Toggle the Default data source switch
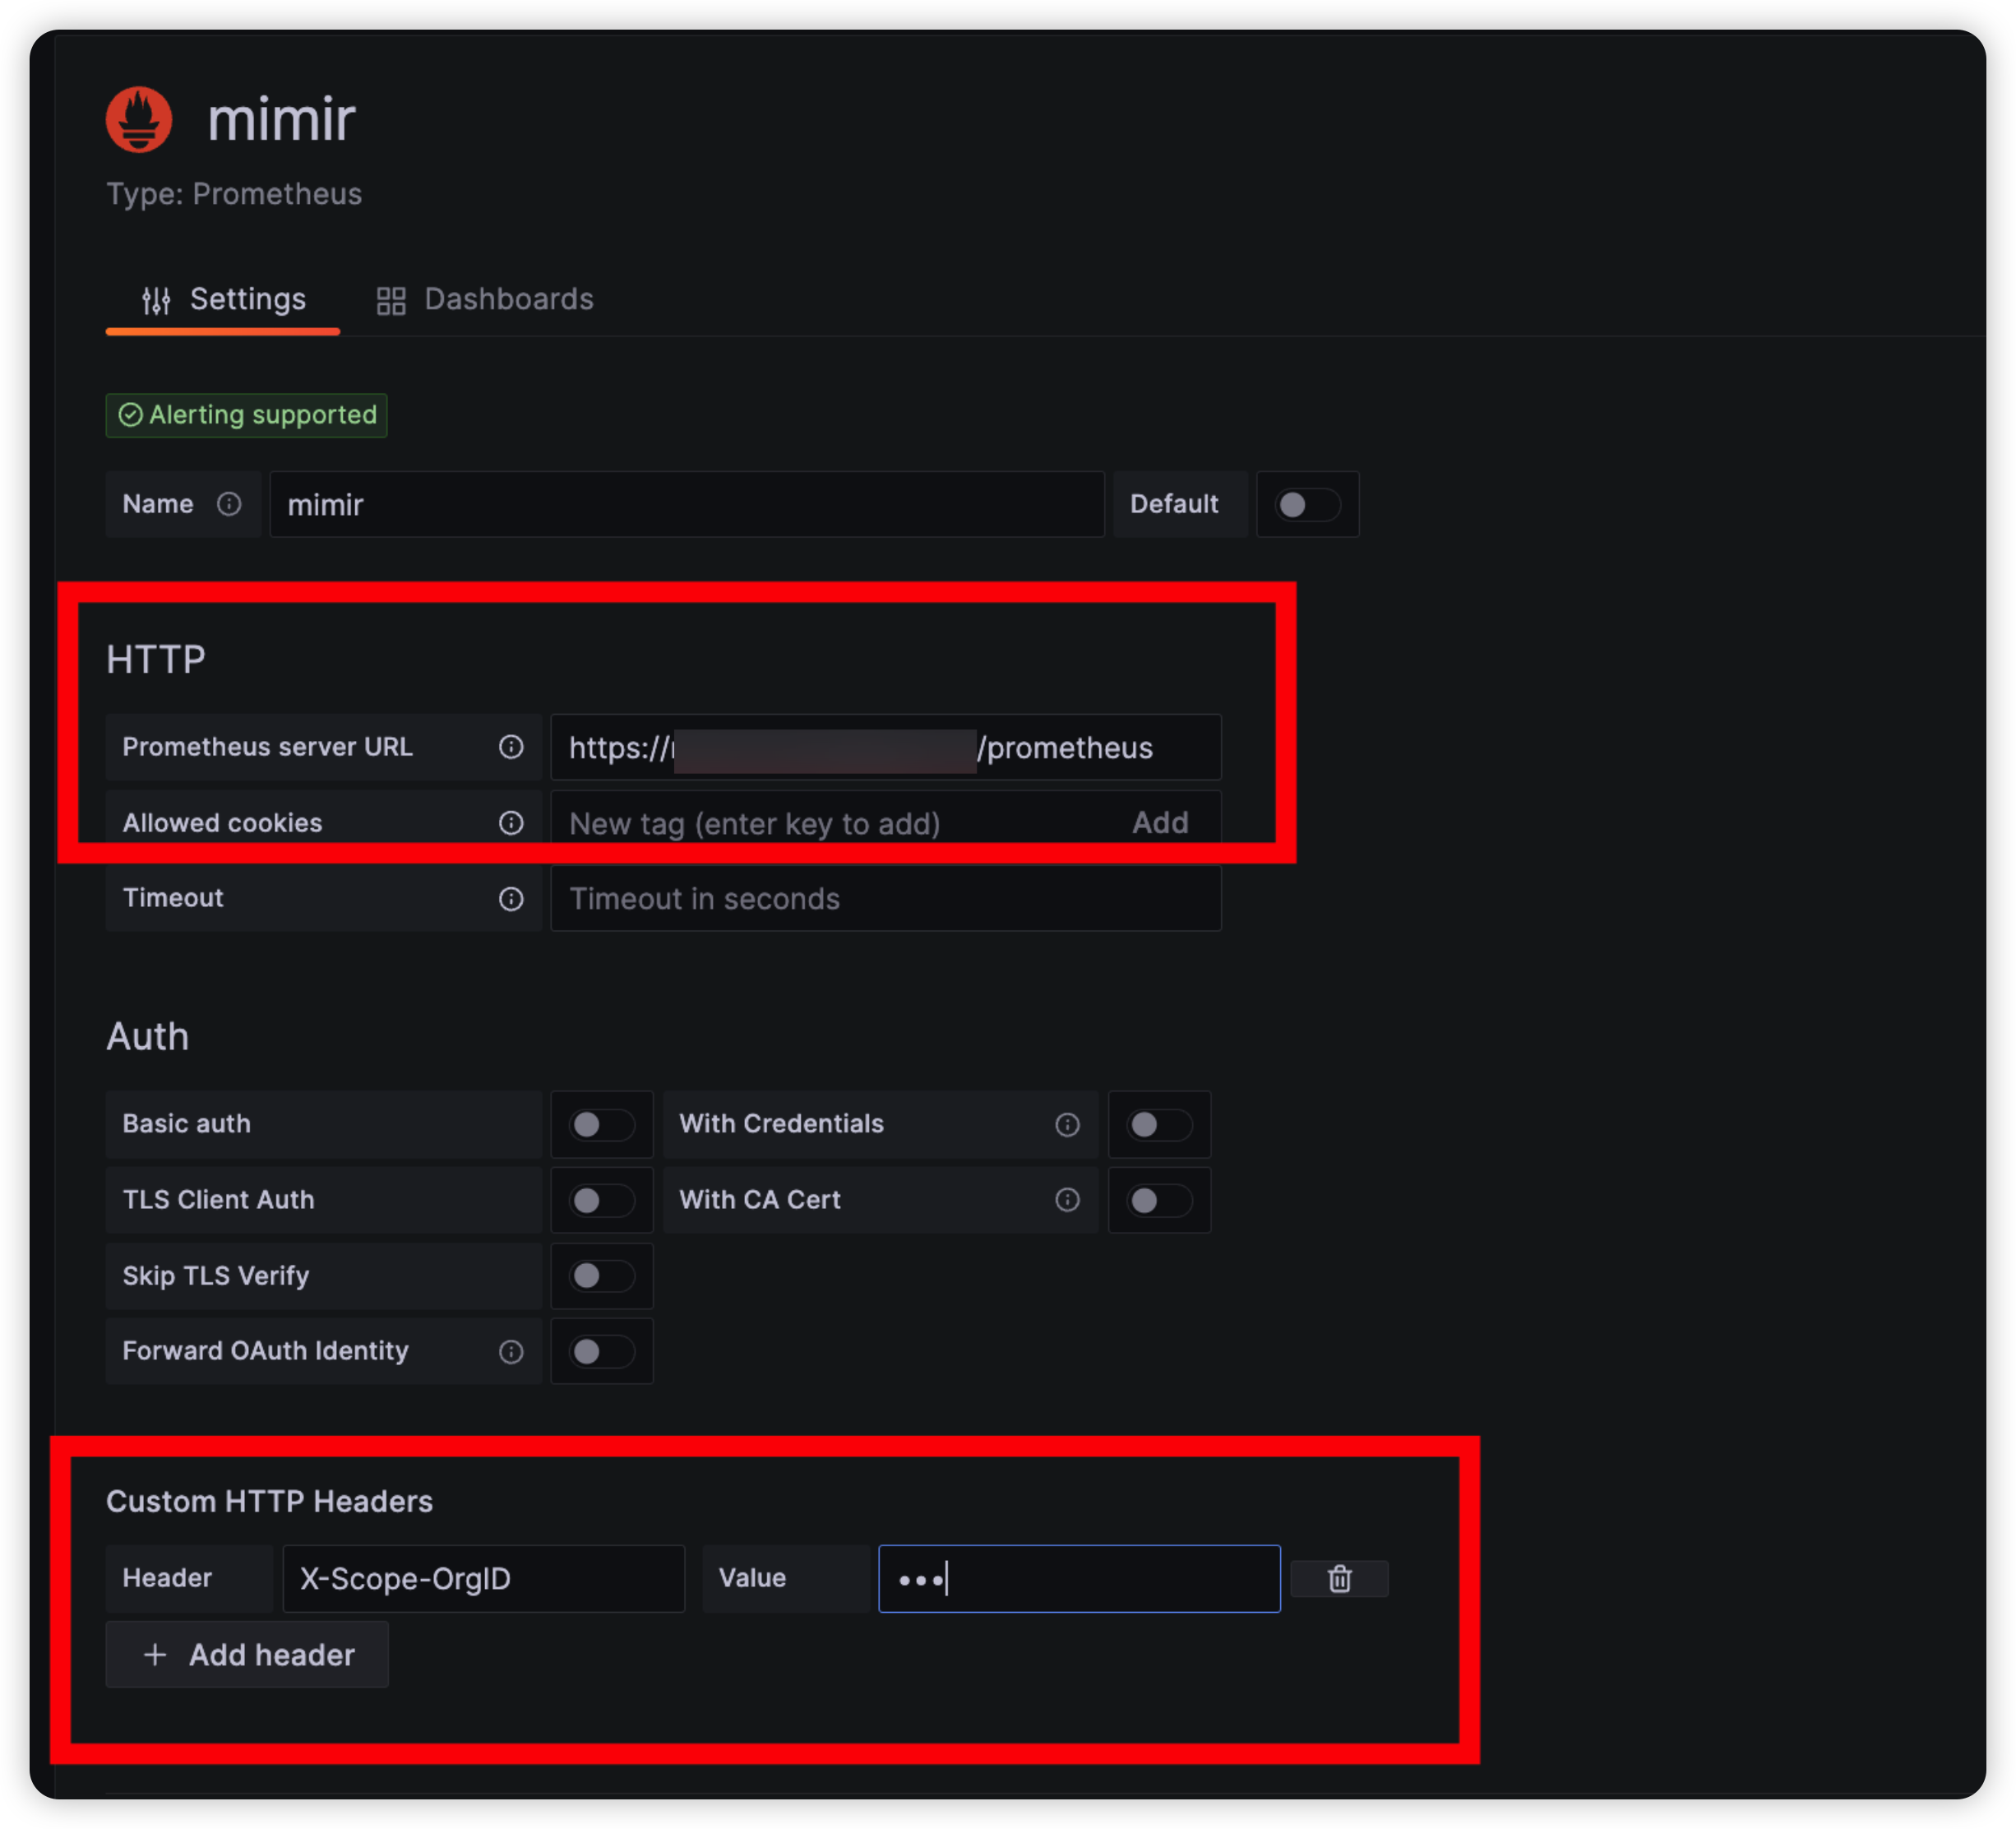This screenshot has height=1829, width=2016. tap(1306, 504)
